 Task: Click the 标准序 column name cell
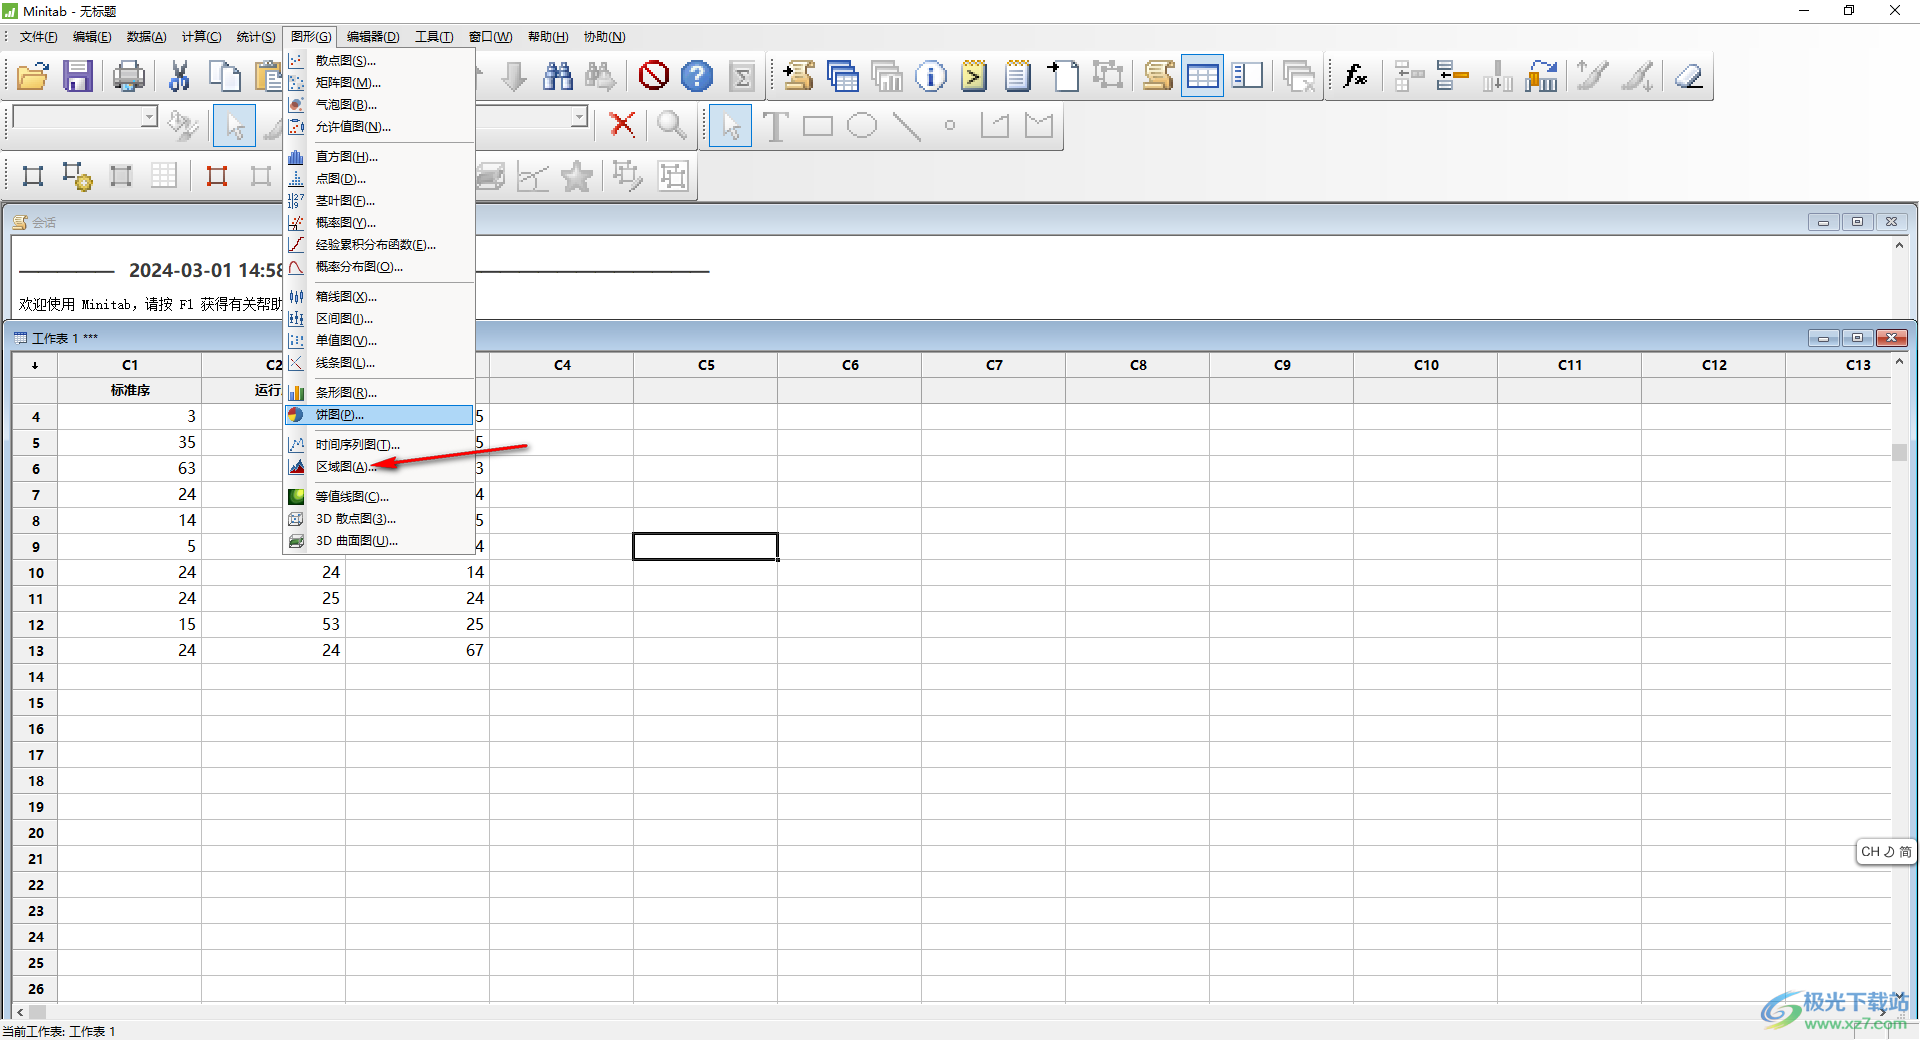pyautogui.click(x=130, y=390)
